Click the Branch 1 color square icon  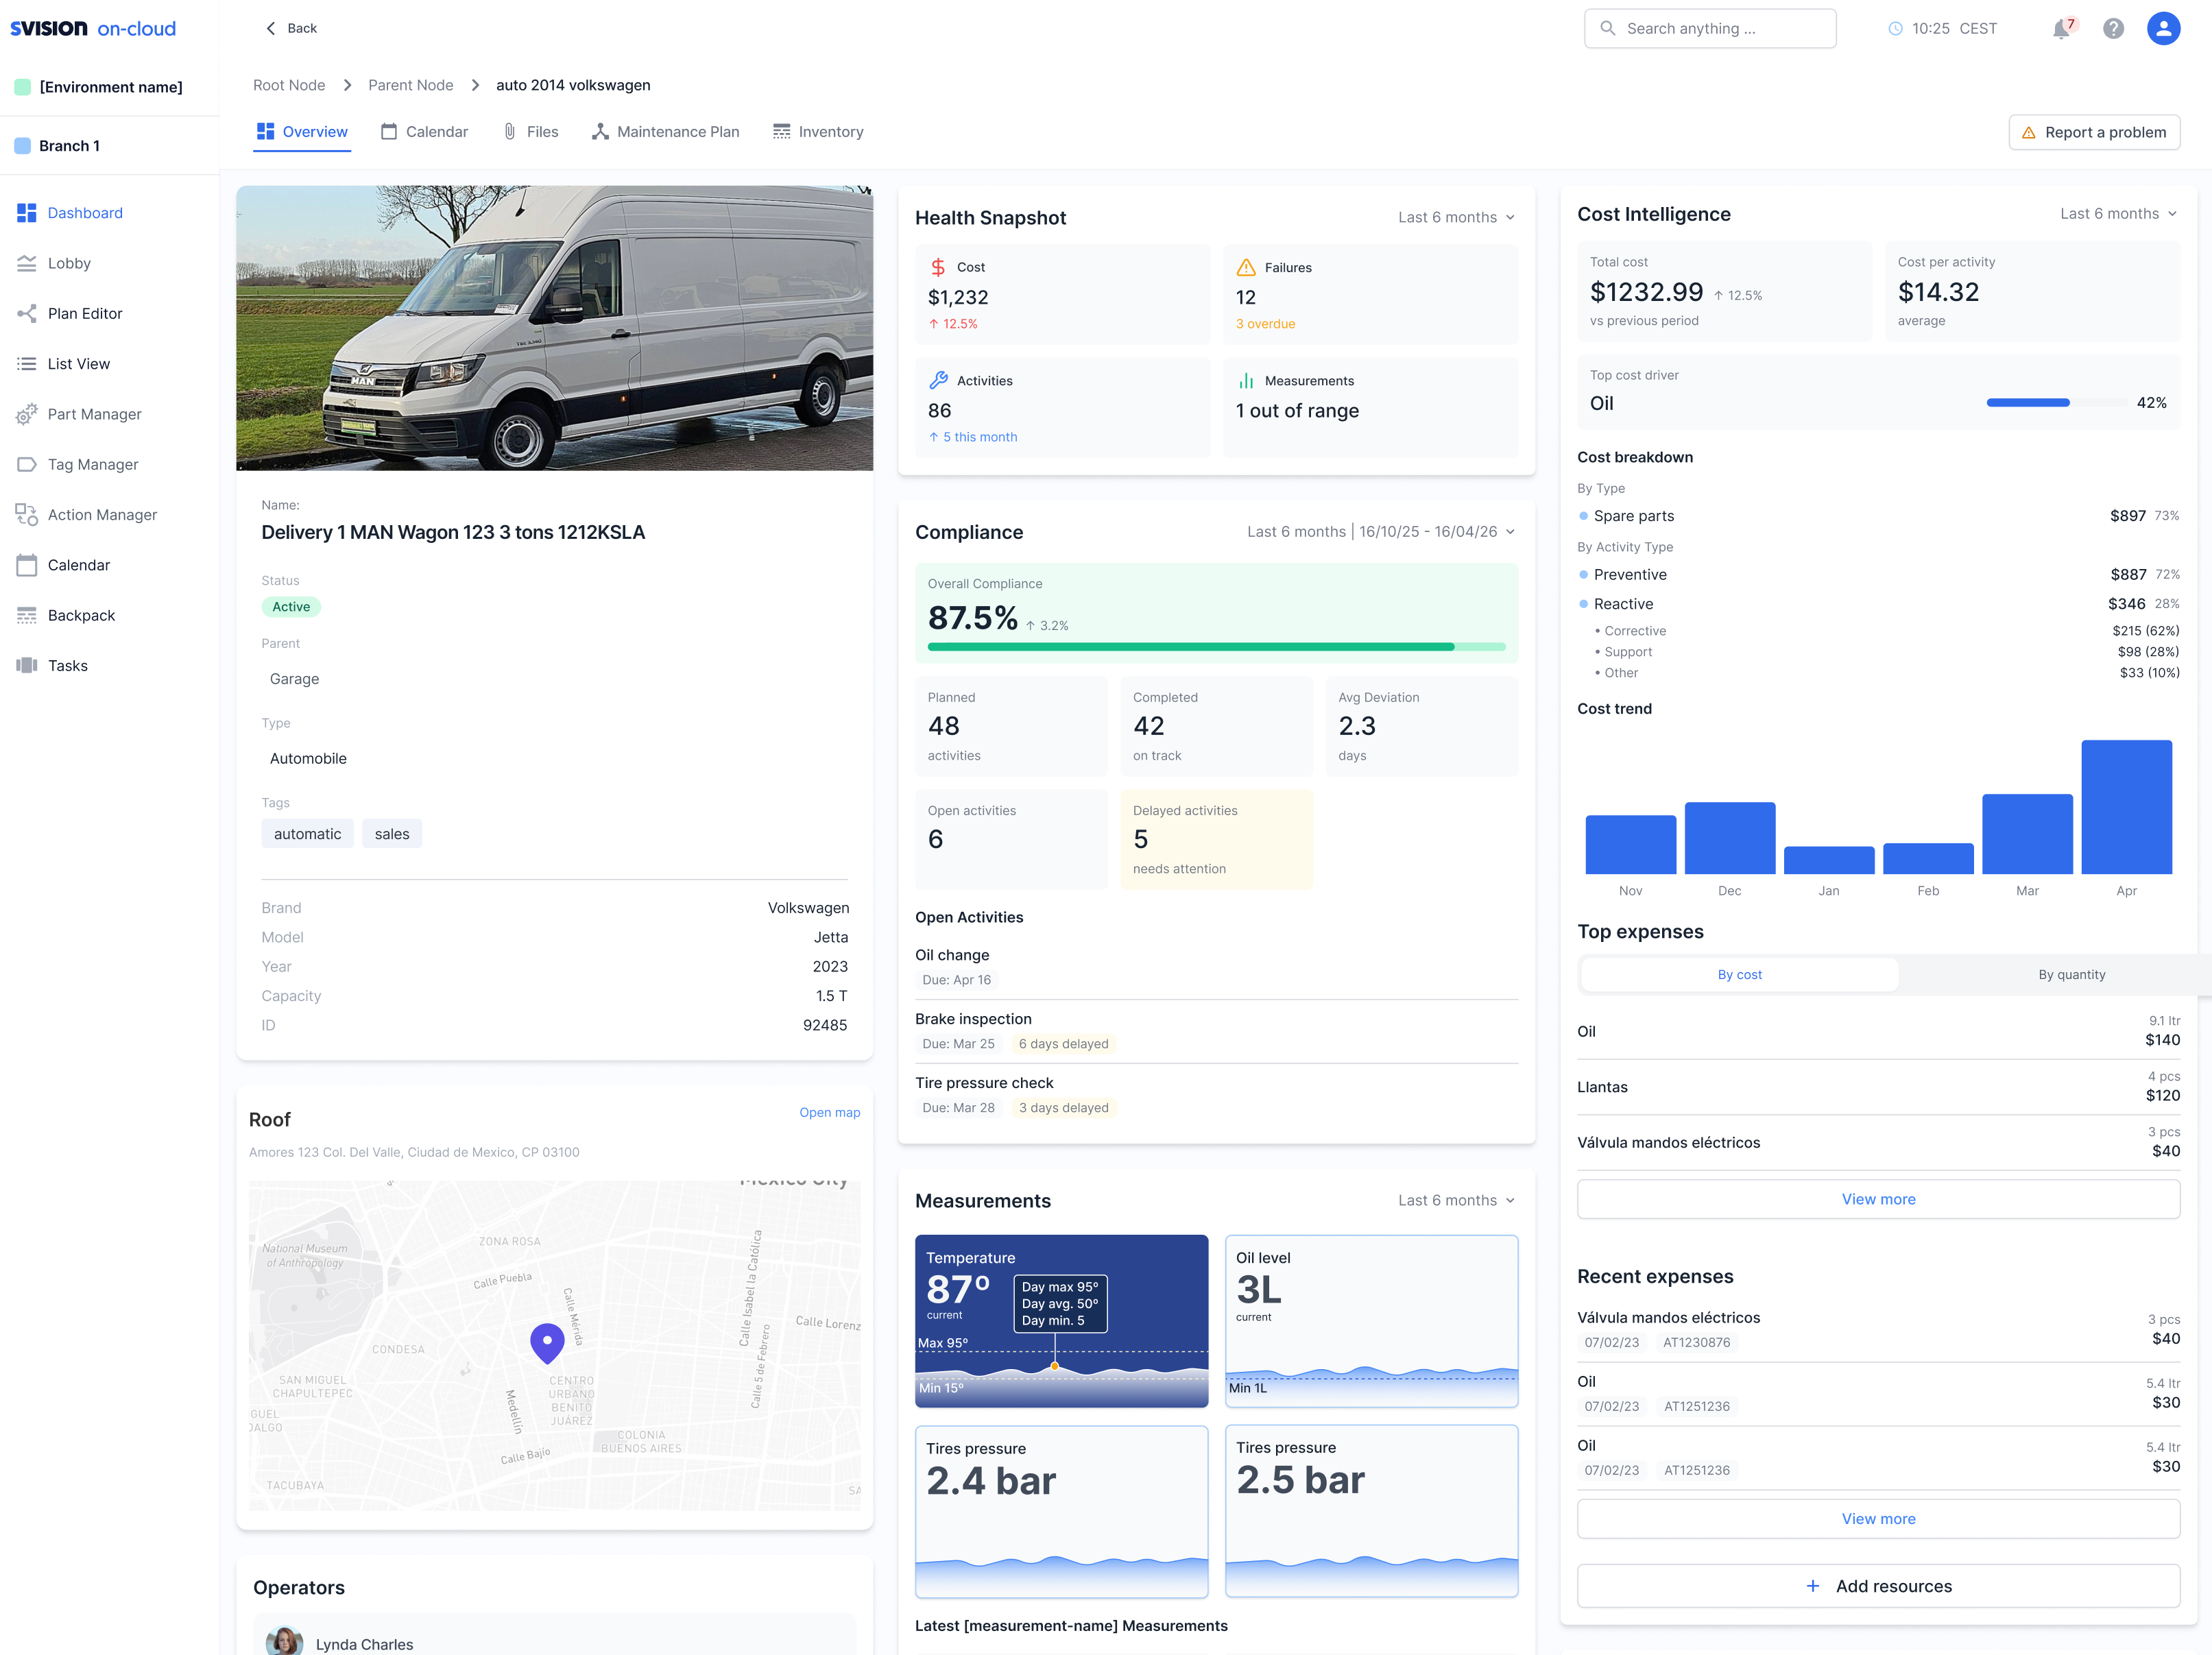click(x=23, y=145)
